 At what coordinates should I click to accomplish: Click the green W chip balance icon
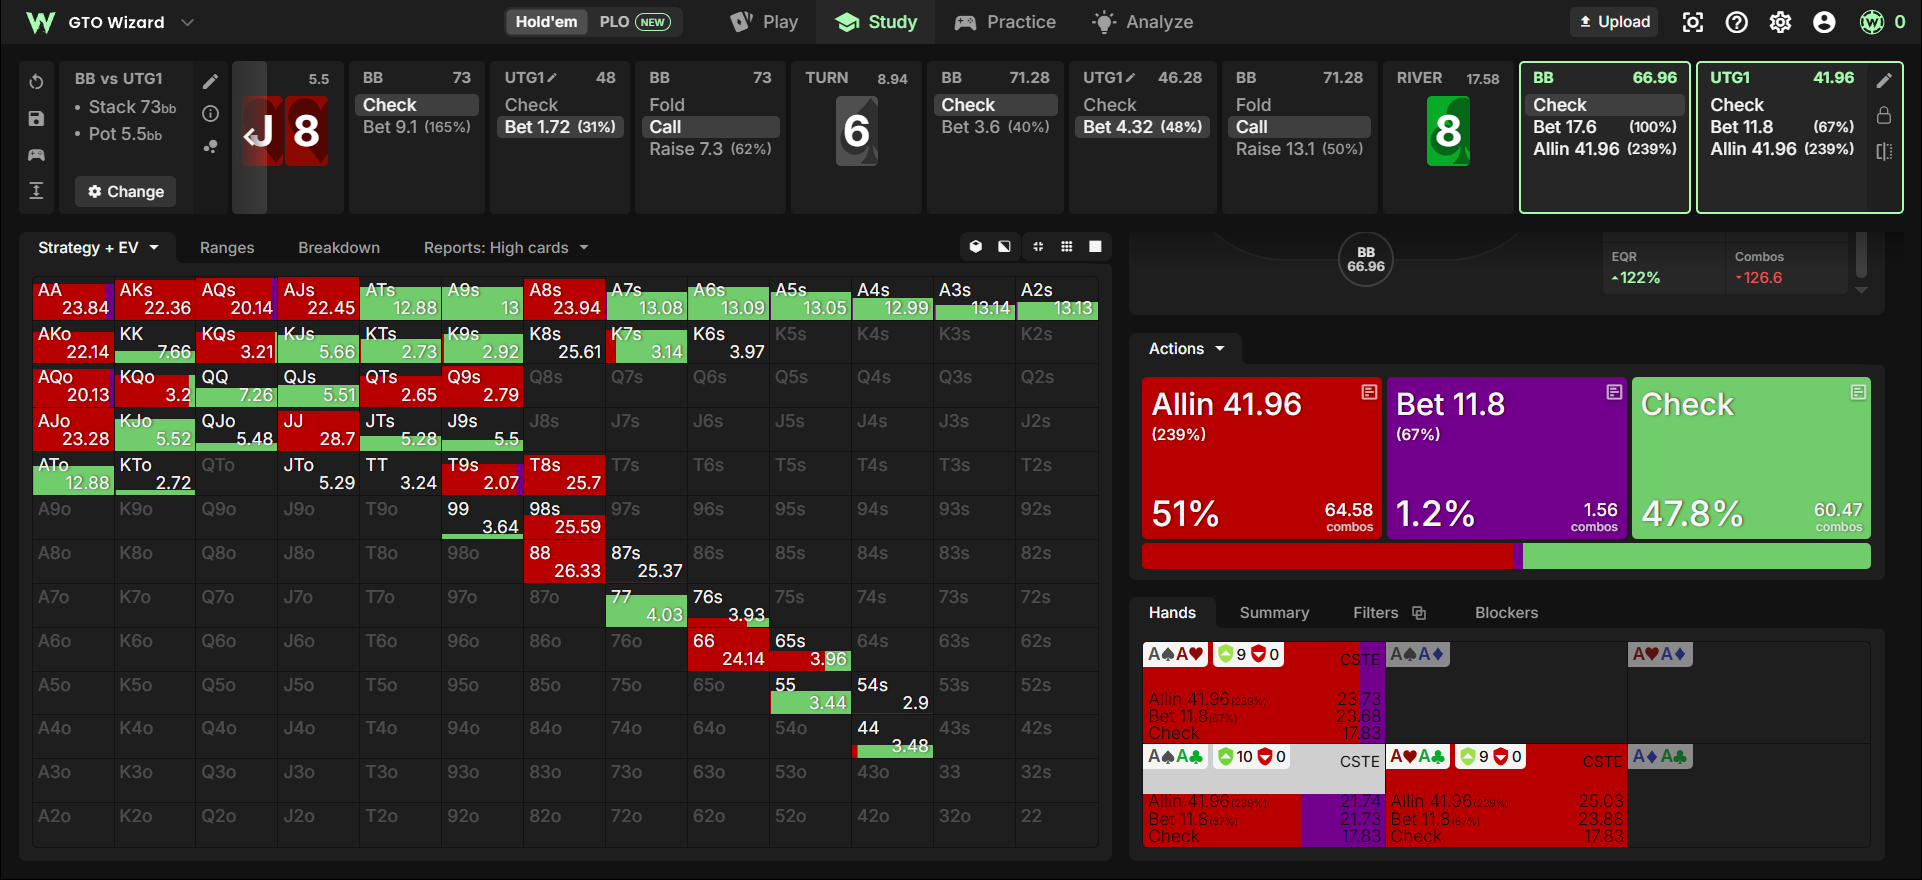(1871, 22)
